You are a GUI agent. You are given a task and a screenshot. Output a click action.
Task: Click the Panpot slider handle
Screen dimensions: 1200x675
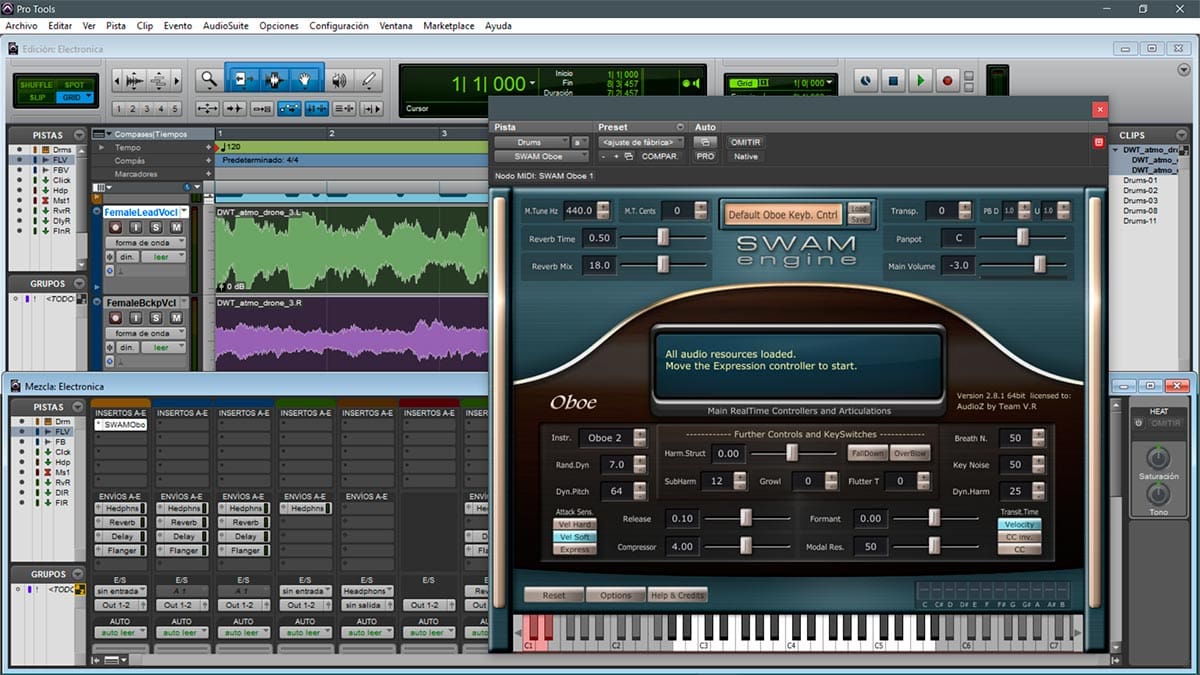pyautogui.click(x=1022, y=238)
